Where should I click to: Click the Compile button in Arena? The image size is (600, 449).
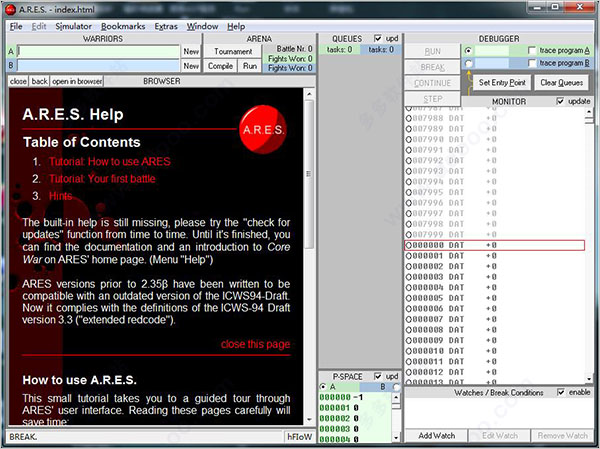[x=220, y=66]
